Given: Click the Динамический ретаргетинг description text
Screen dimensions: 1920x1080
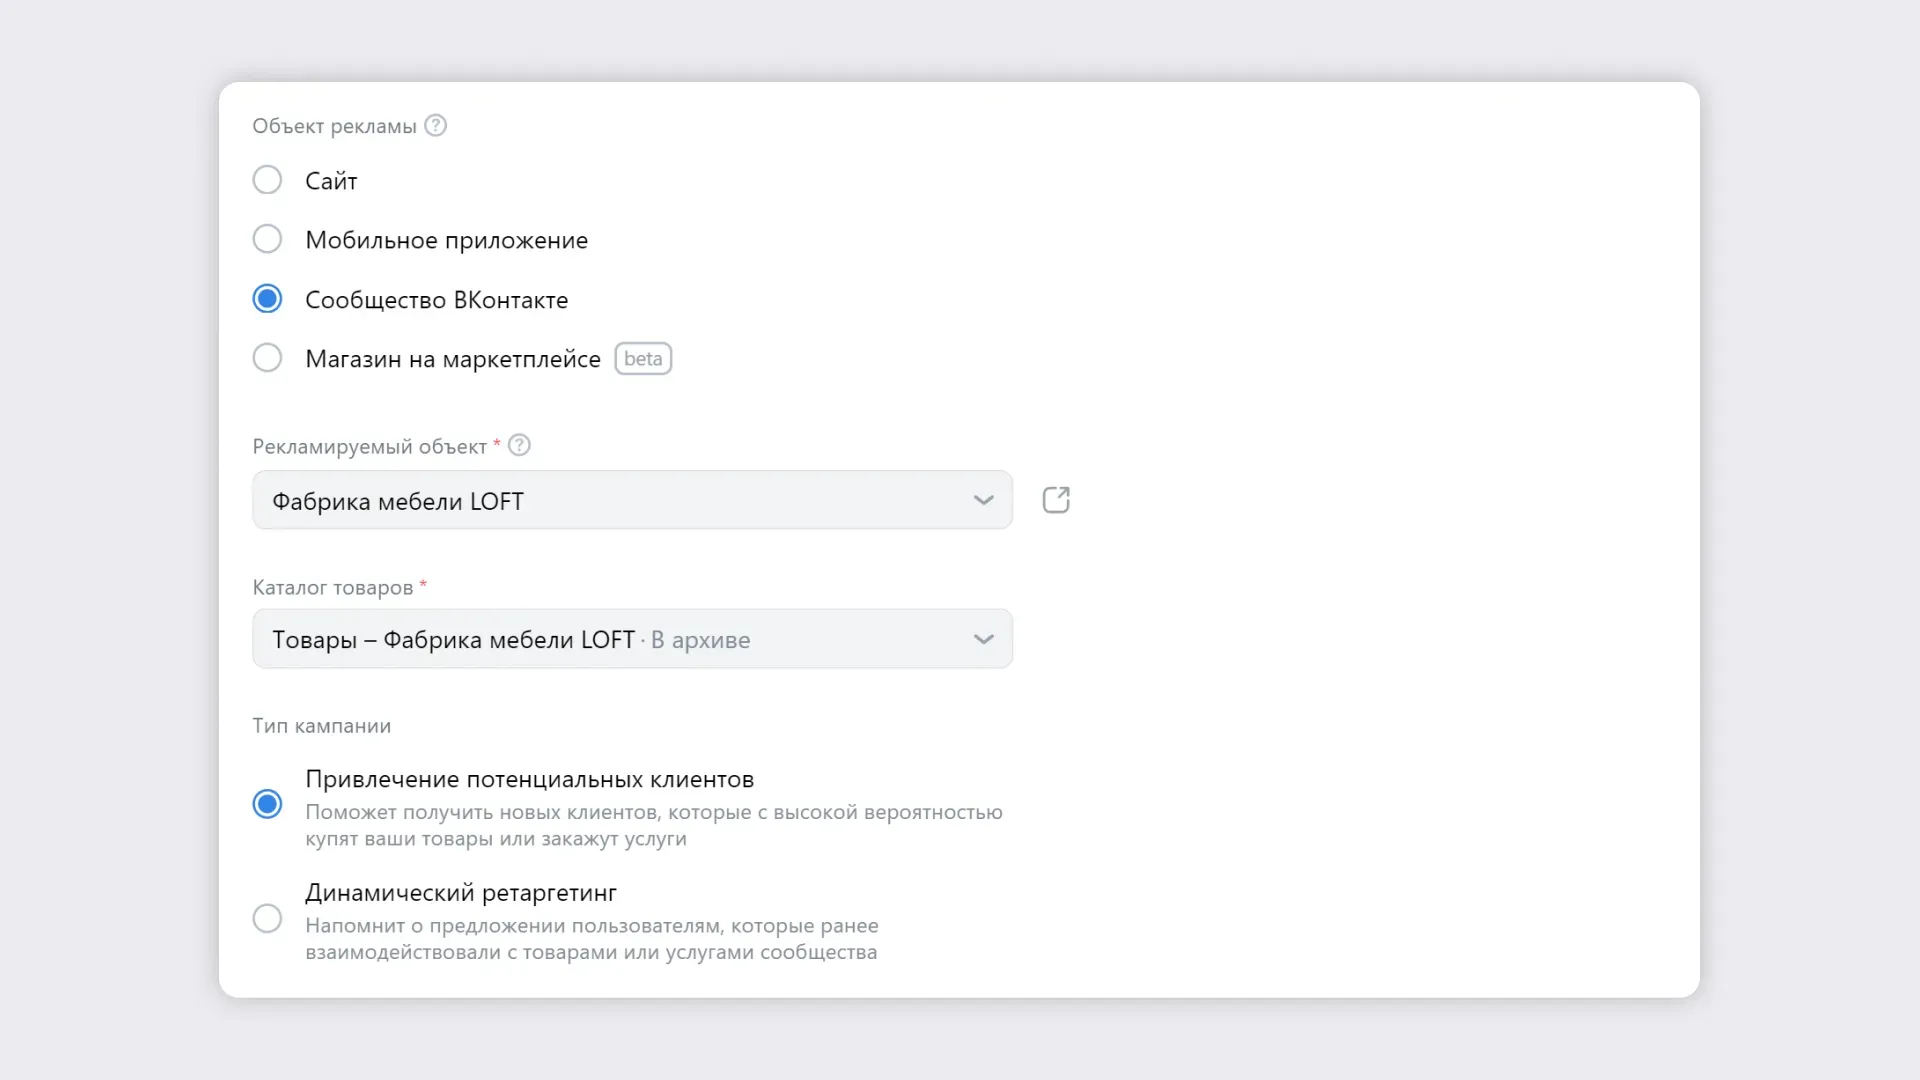Looking at the screenshot, I should coord(591,939).
